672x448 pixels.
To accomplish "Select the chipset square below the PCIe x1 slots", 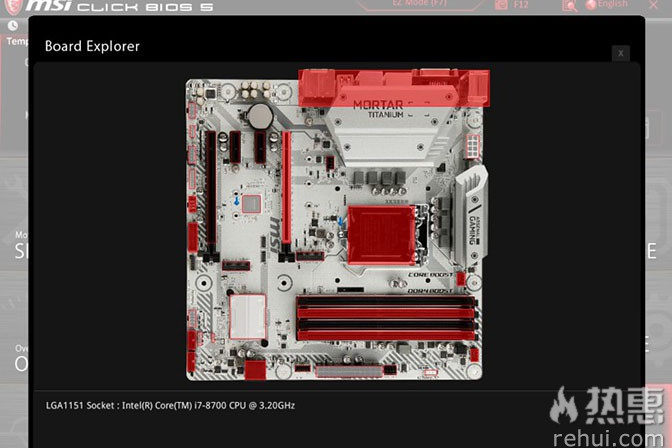I will point(252,204).
